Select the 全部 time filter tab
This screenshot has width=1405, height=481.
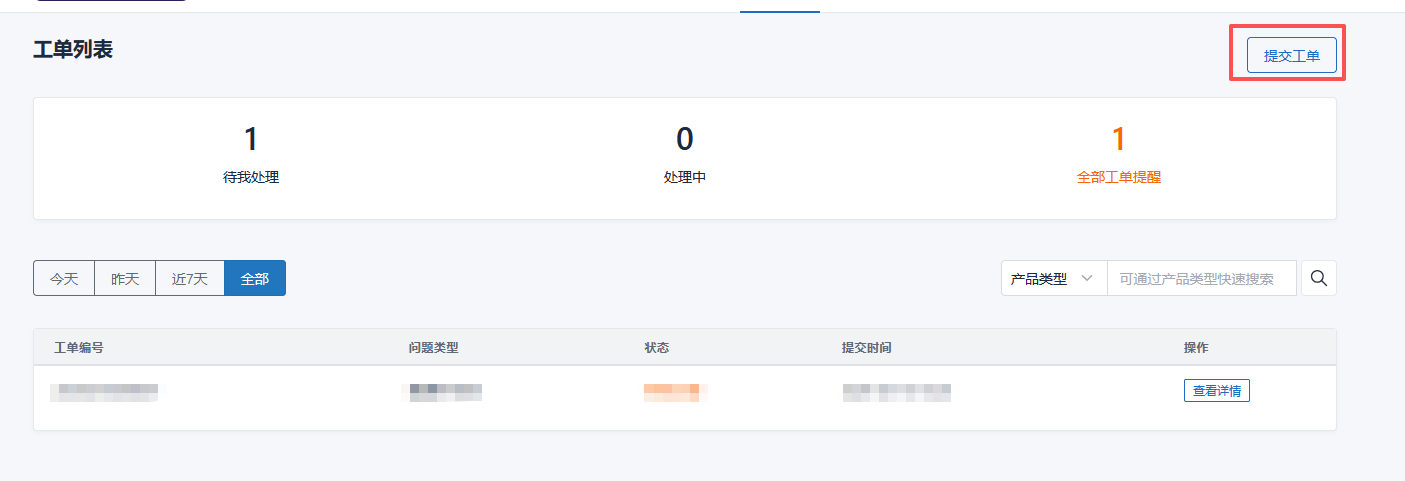coord(255,279)
